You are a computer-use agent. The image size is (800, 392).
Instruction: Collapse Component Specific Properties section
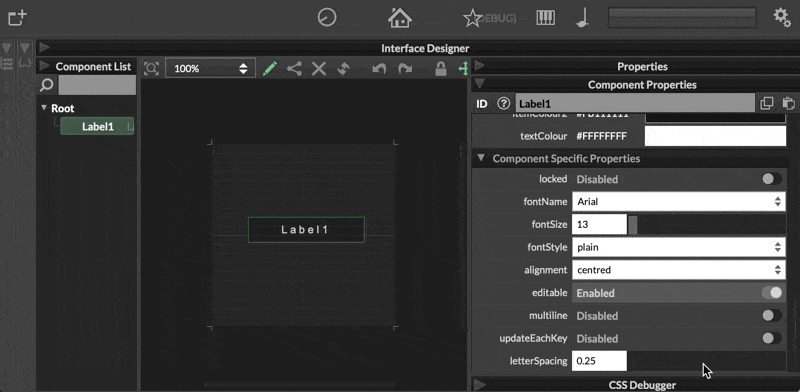tap(481, 158)
